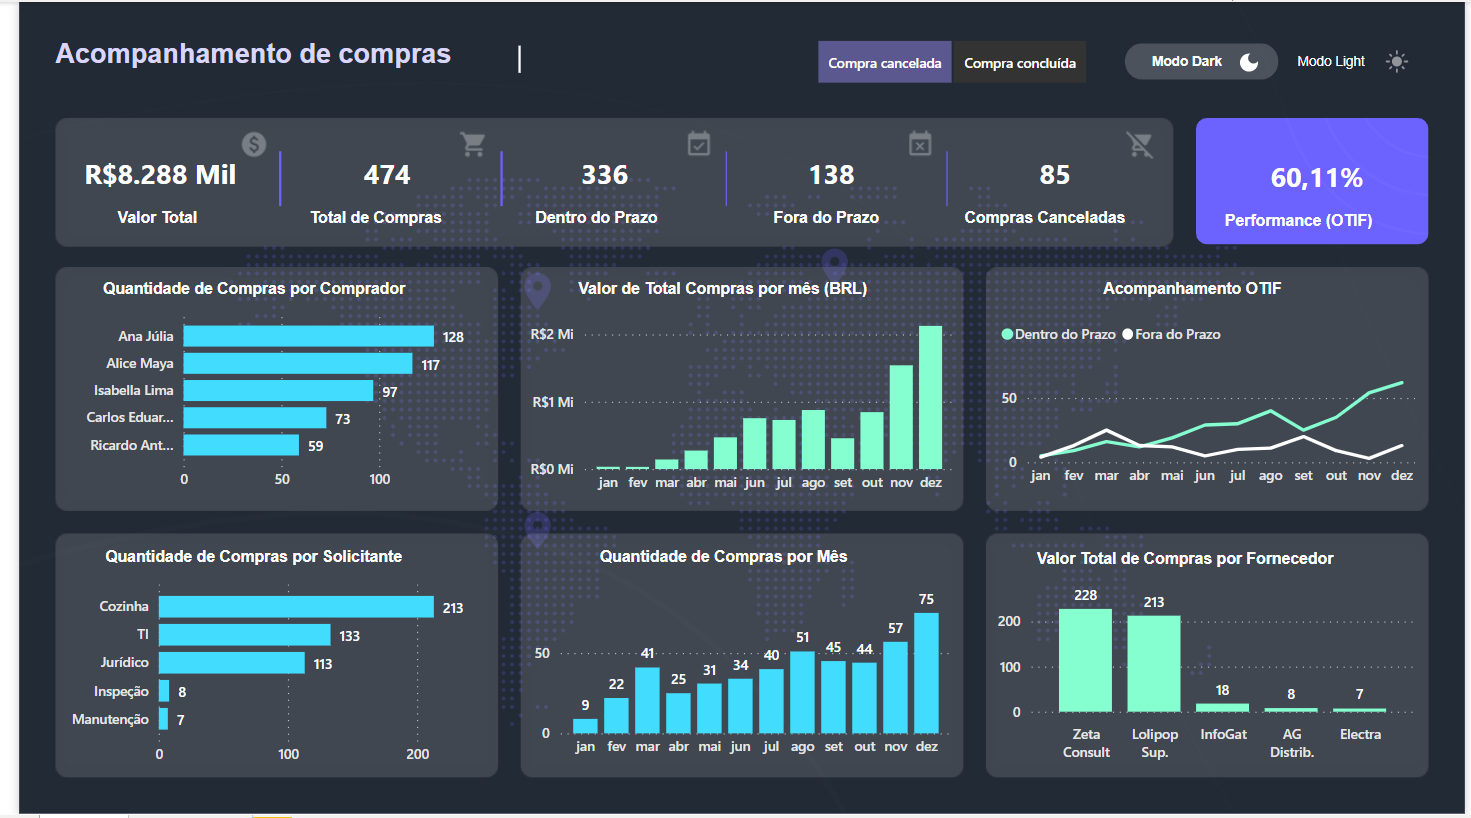Image resolution: width=1471 pixels, height=818 pixels.
Task: Click the '138' Fora do Prazo value
Action: [832, 175]
